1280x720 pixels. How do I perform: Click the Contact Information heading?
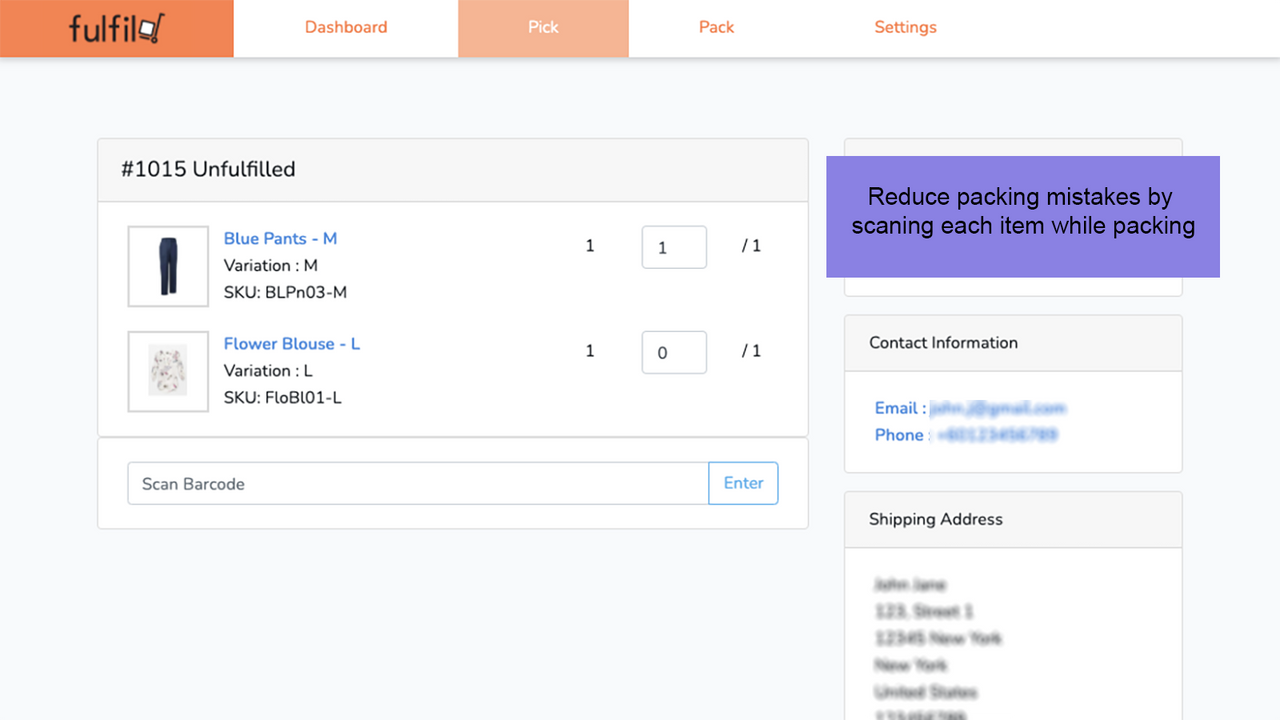click(943, 342)
